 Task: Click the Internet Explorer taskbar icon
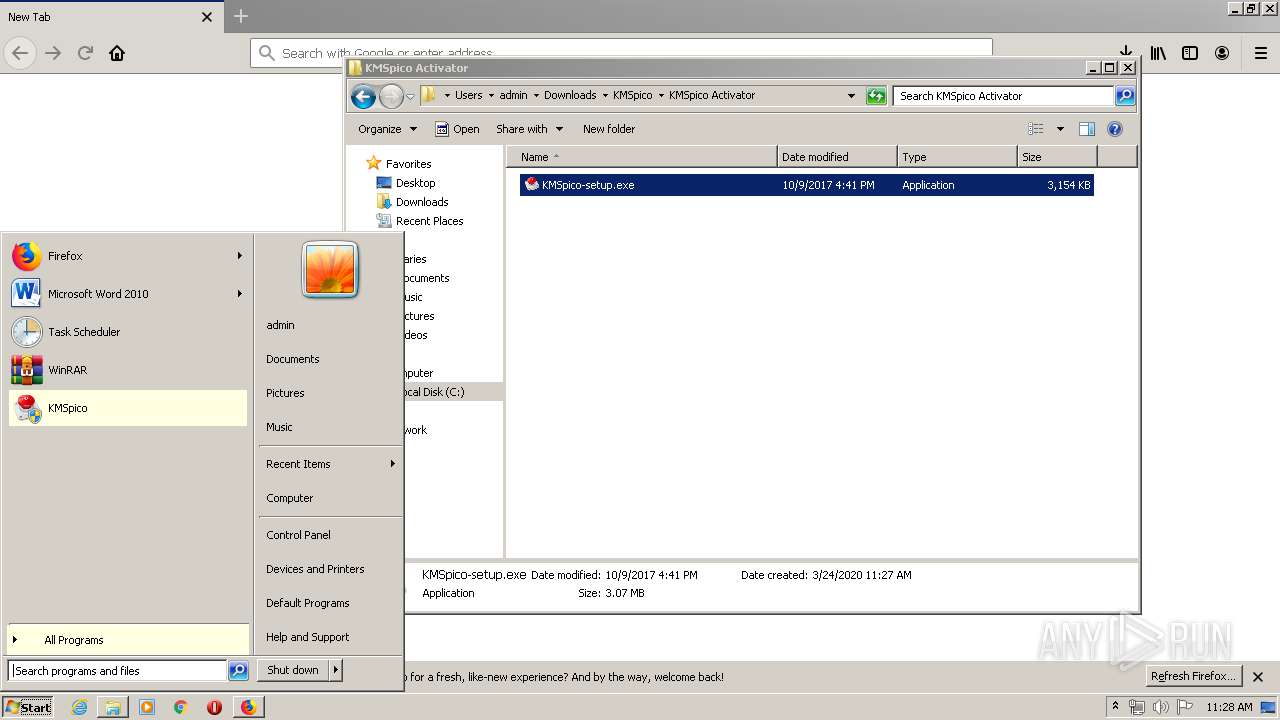point(79,707)
